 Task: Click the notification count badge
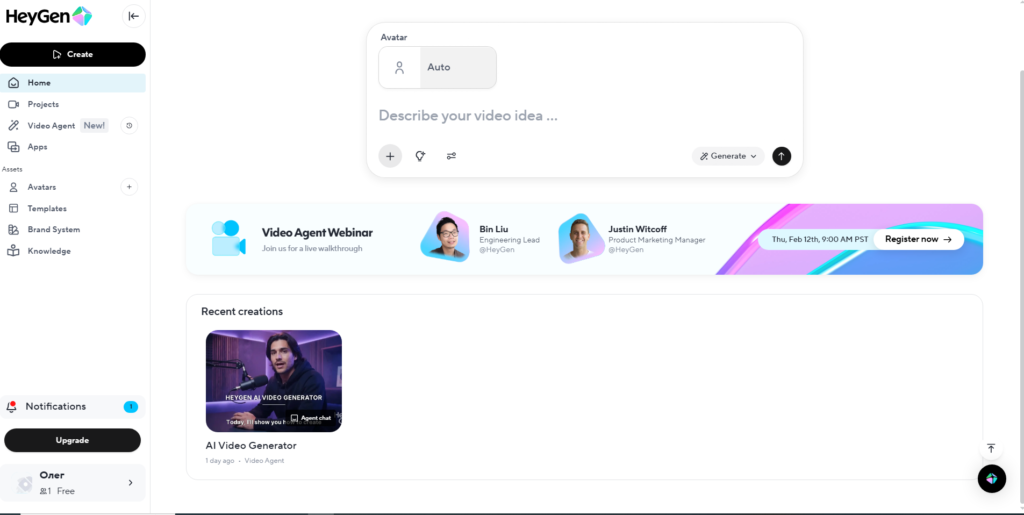[131, 407]
